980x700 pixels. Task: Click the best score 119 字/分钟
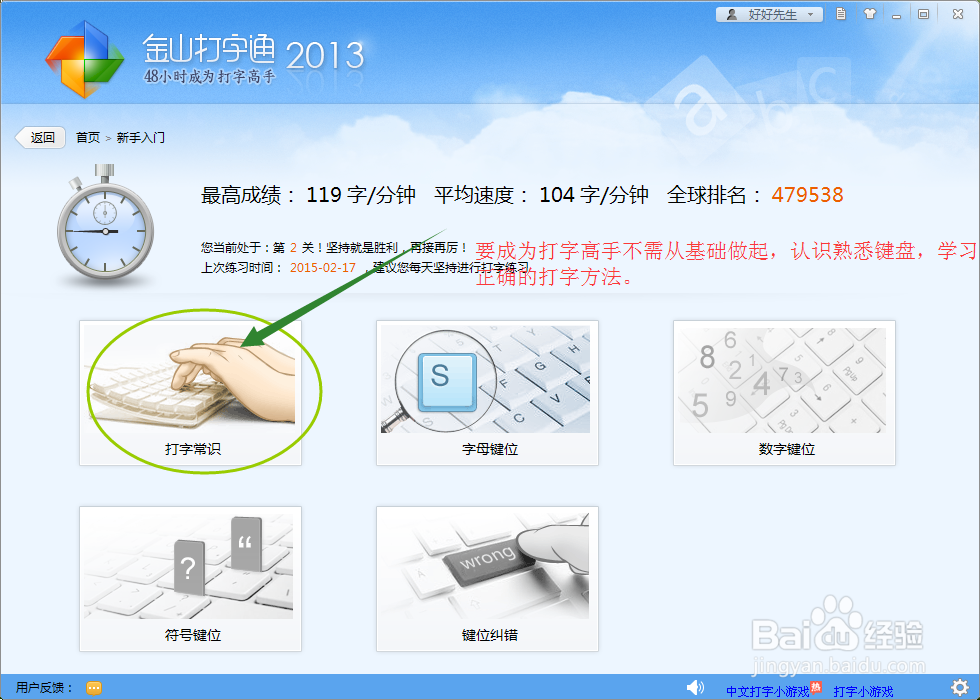[x=361, y=195]
